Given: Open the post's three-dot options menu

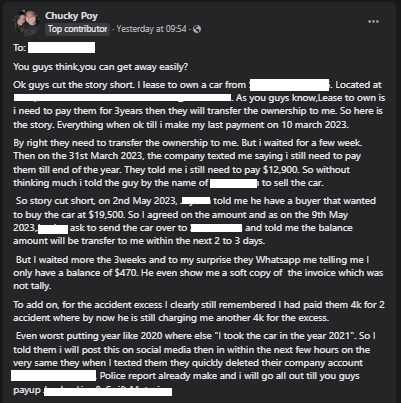Looking at the screenshot, I should (373, 22).
